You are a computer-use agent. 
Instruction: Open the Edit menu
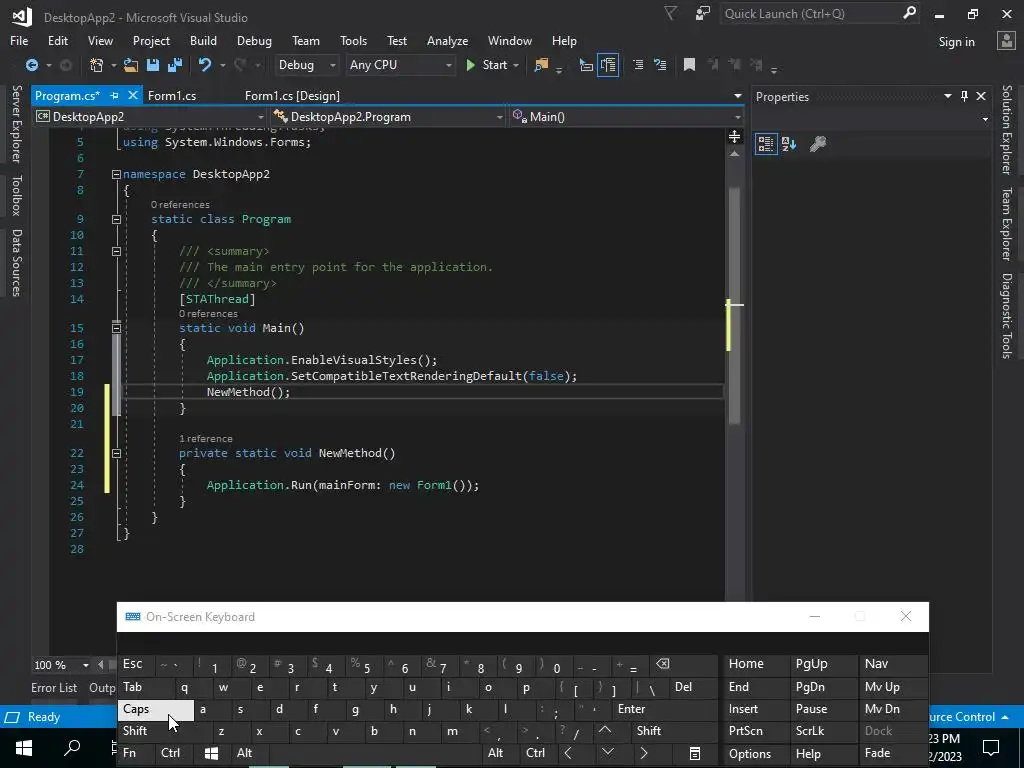coord(57,40)
